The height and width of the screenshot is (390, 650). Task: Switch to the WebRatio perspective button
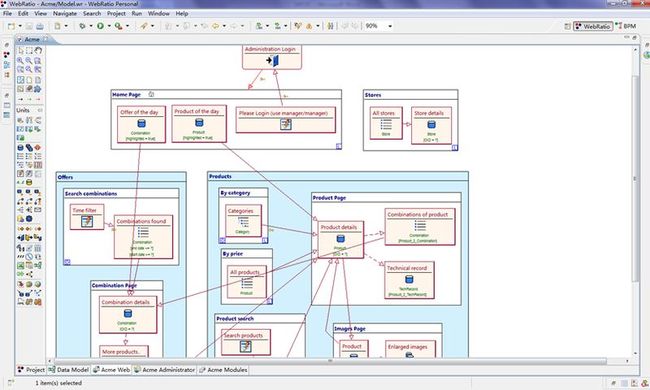(x=593, y=26)
